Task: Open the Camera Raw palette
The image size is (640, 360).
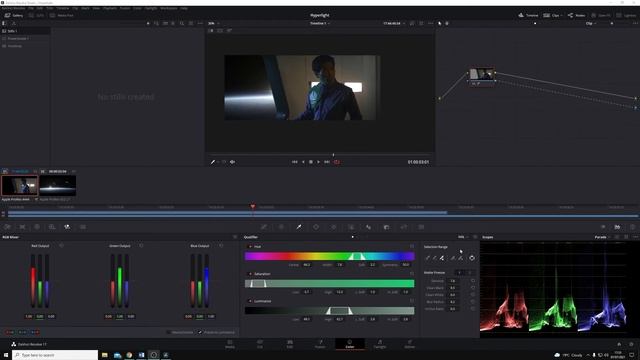Action: click(8, 227)
